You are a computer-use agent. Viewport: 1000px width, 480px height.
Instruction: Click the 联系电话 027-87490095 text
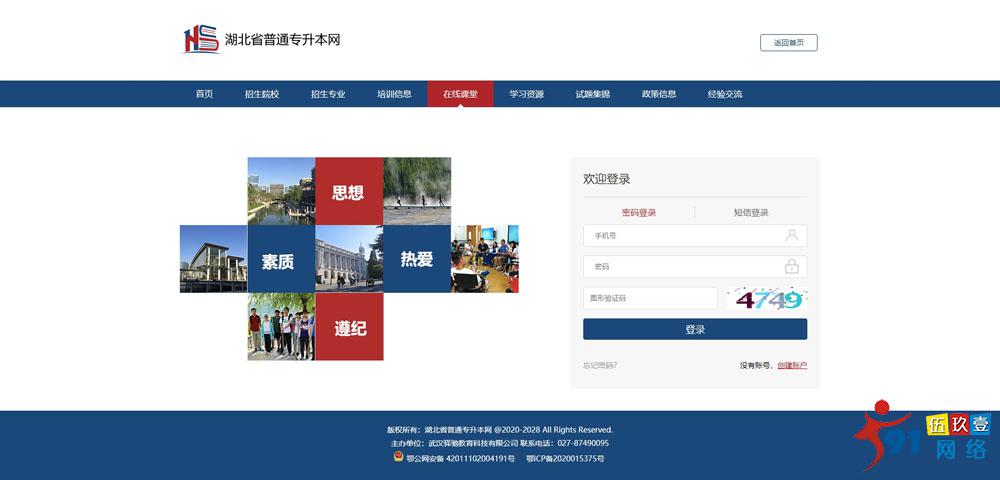click(x=564, y=443)
